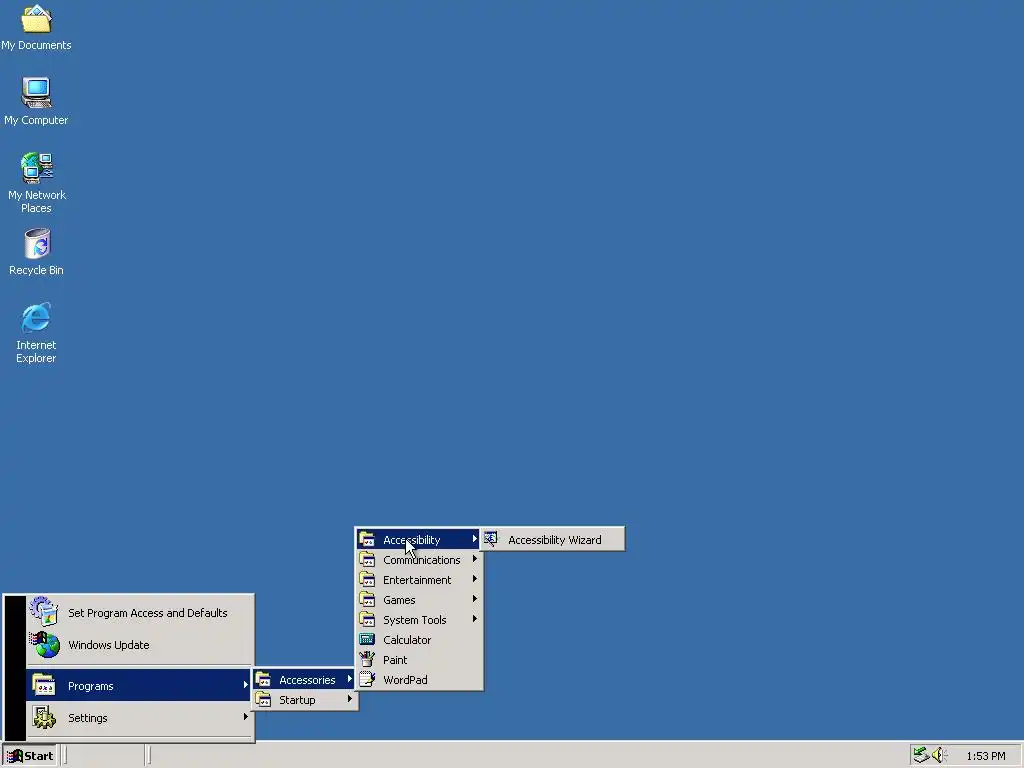Click the Paint brushes icon
The image size is (1024, 768).
click(x=367, y=660)
